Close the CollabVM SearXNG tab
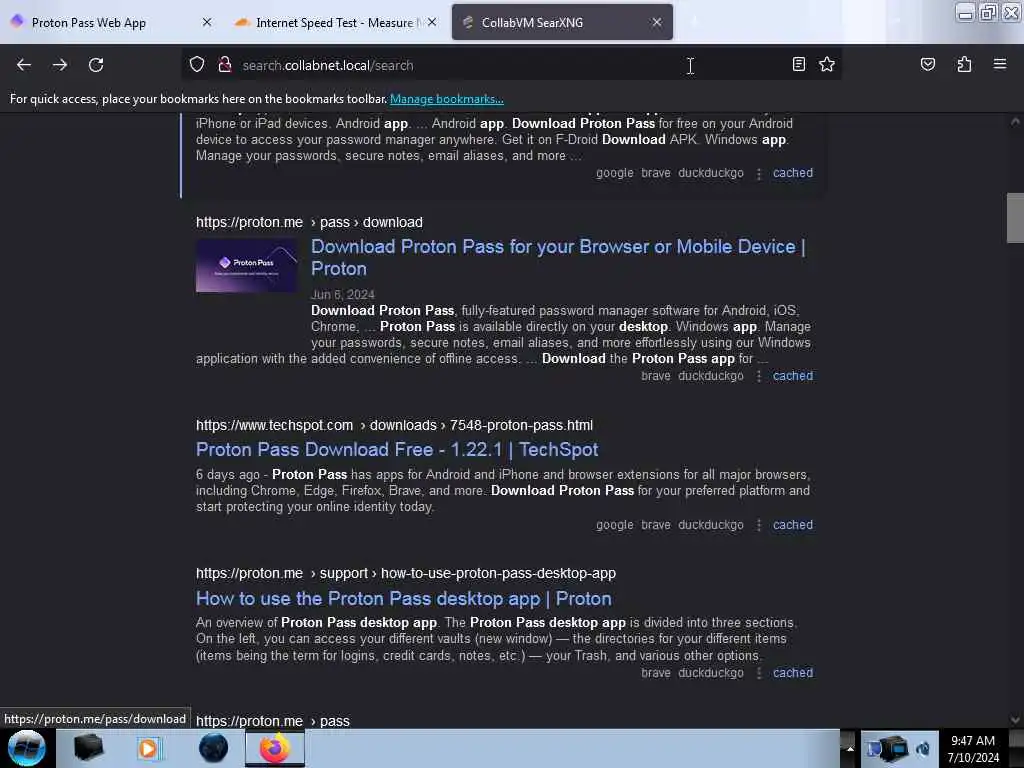The width and height of the screenshot is (1024, 768). (657, 22)
